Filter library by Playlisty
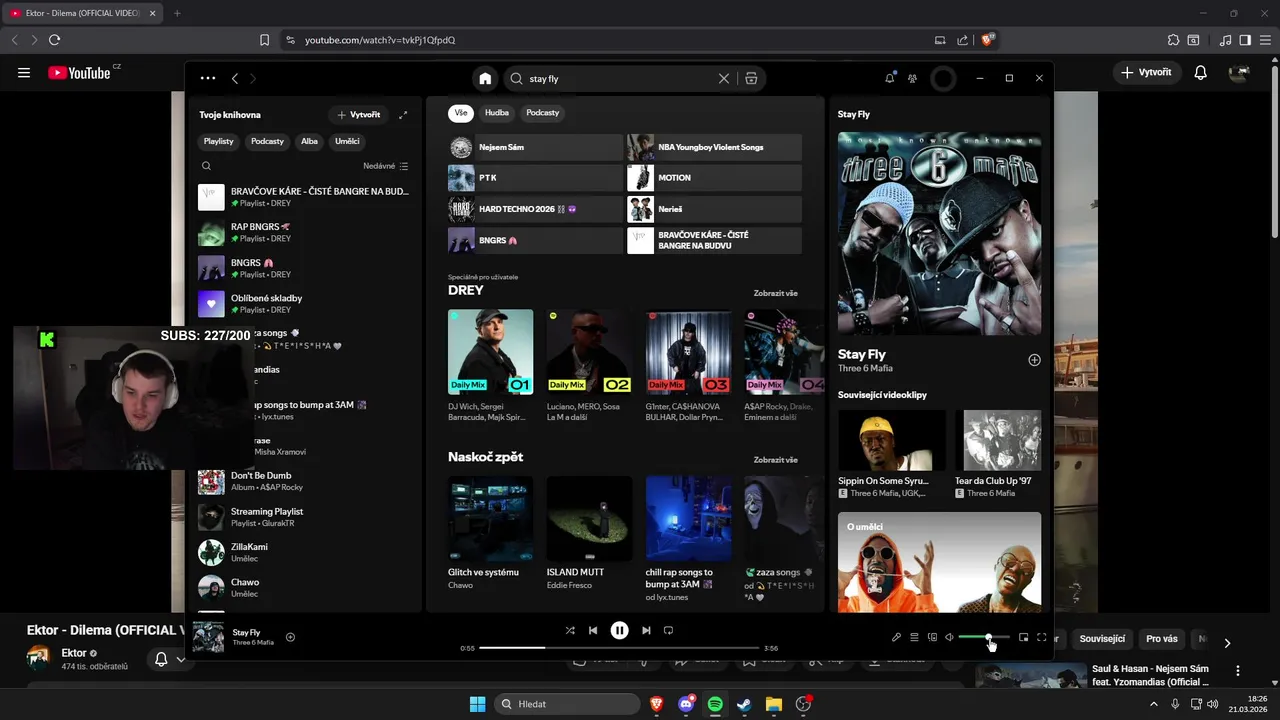The image size is (1280, 720). pyautogui.click(x=219, y=141)
